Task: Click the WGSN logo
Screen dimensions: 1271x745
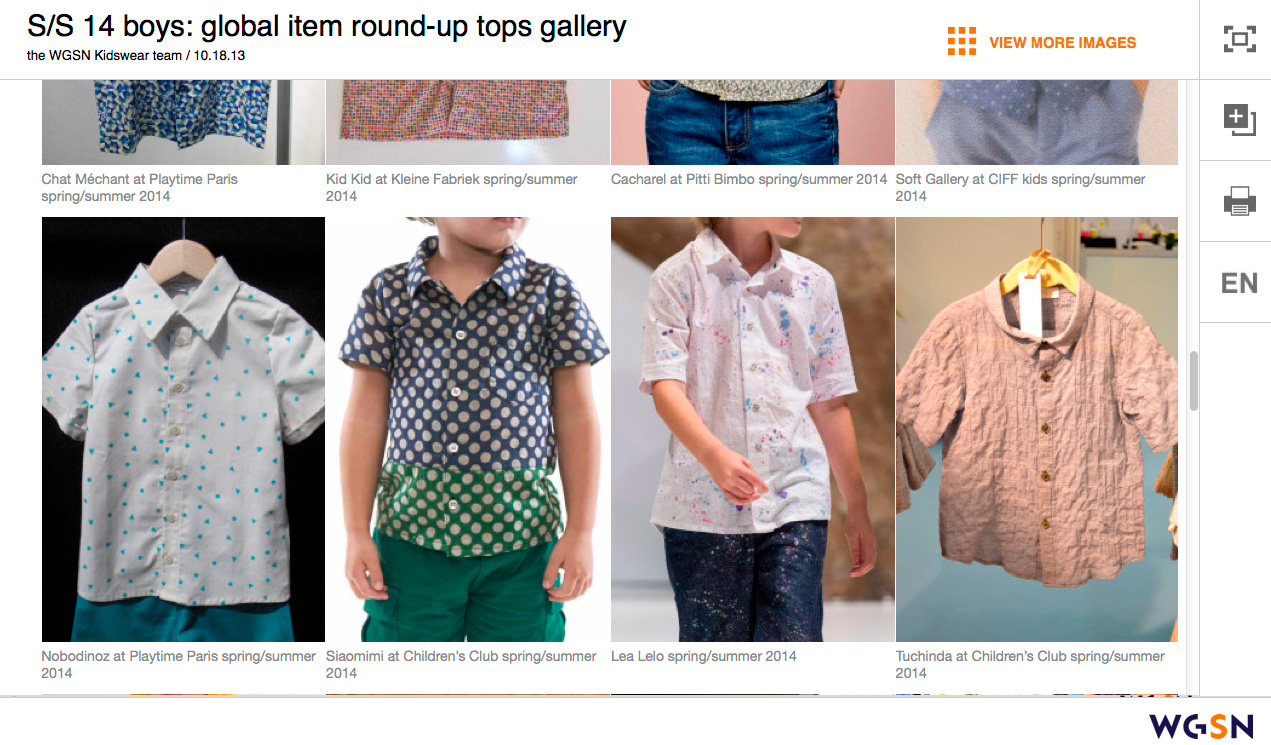Action: [x=1201, y=725]
